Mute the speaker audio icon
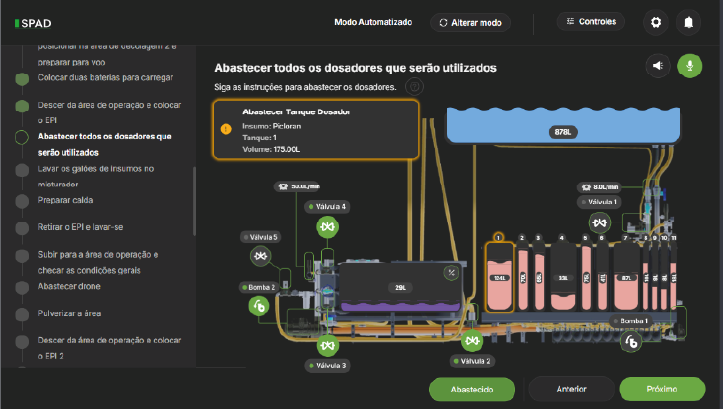Image resolution: width=723 pixels, height=410 pixels. pyautogui.click(x=658, y=66)
